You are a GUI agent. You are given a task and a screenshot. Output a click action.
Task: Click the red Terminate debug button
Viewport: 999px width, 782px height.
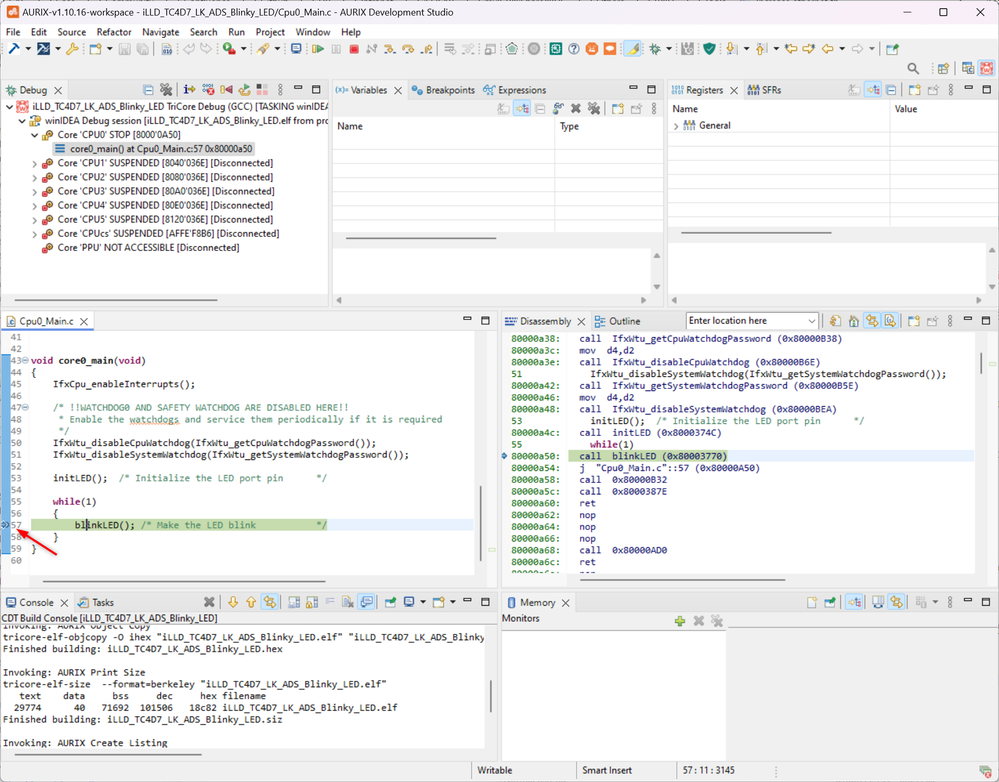coord(354,49)
